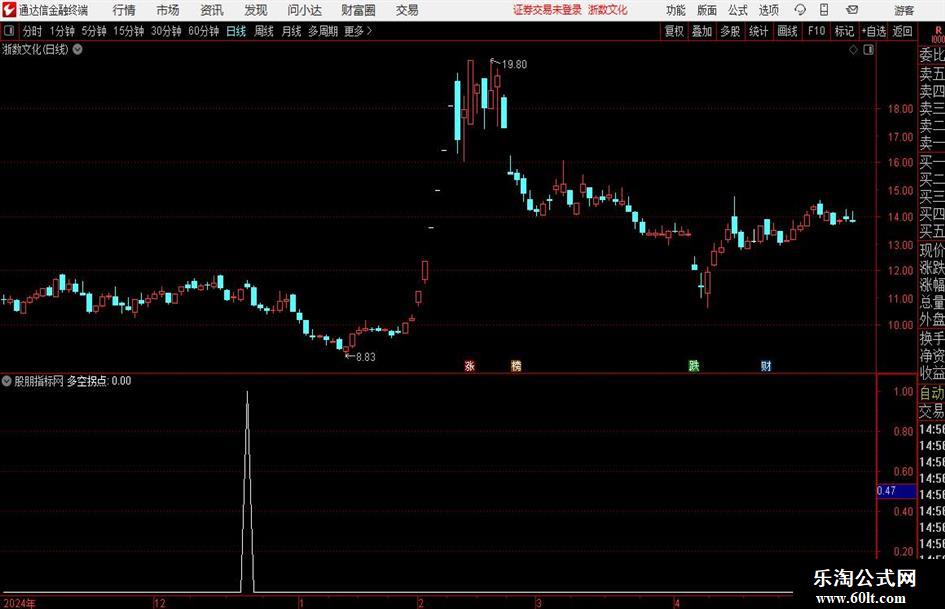Click the 跌 event marker below chart
This screenshot has width=945, height=609.
pos(694,365)
